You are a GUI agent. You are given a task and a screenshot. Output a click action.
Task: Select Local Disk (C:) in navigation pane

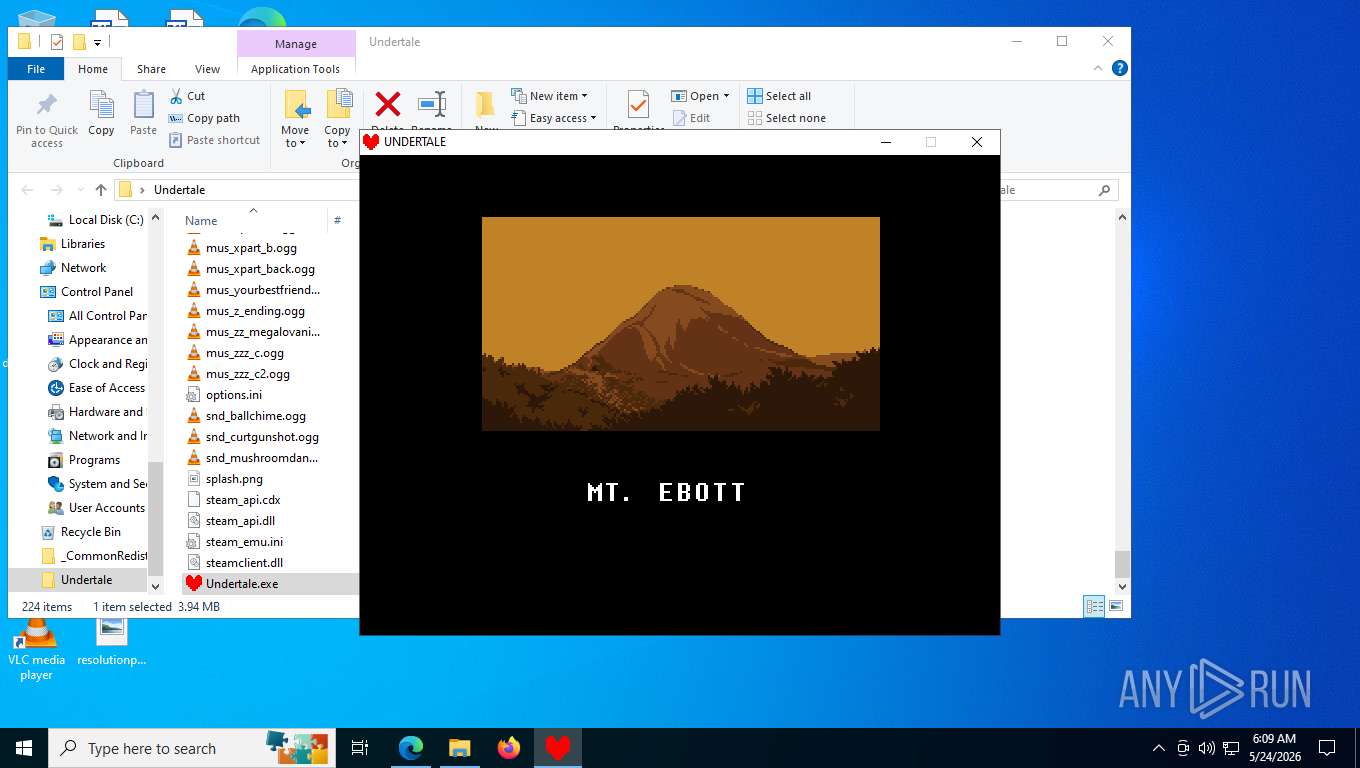pyautogui.click(x=96, y=220)
